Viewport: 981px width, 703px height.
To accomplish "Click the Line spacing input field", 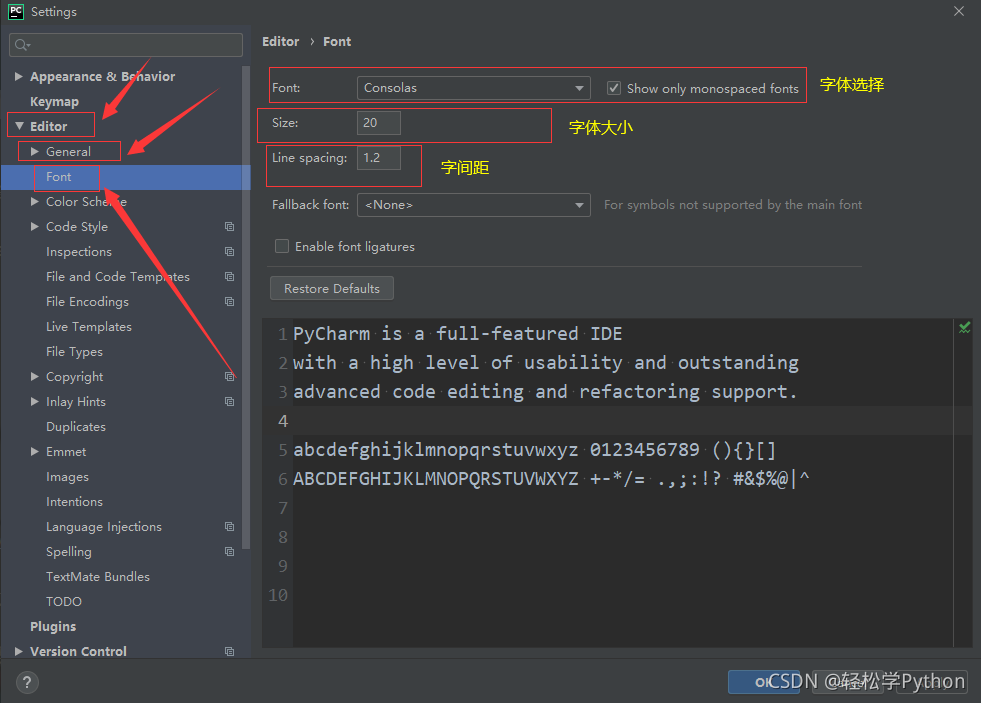I will [379, 158].
